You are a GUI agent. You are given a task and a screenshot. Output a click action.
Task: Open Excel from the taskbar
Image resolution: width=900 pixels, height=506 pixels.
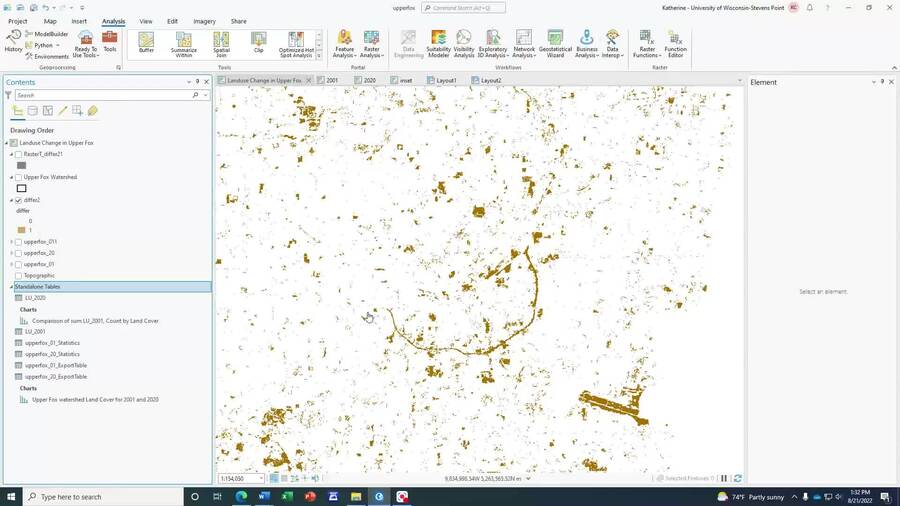pyautogui.click(x=287, y=496)
